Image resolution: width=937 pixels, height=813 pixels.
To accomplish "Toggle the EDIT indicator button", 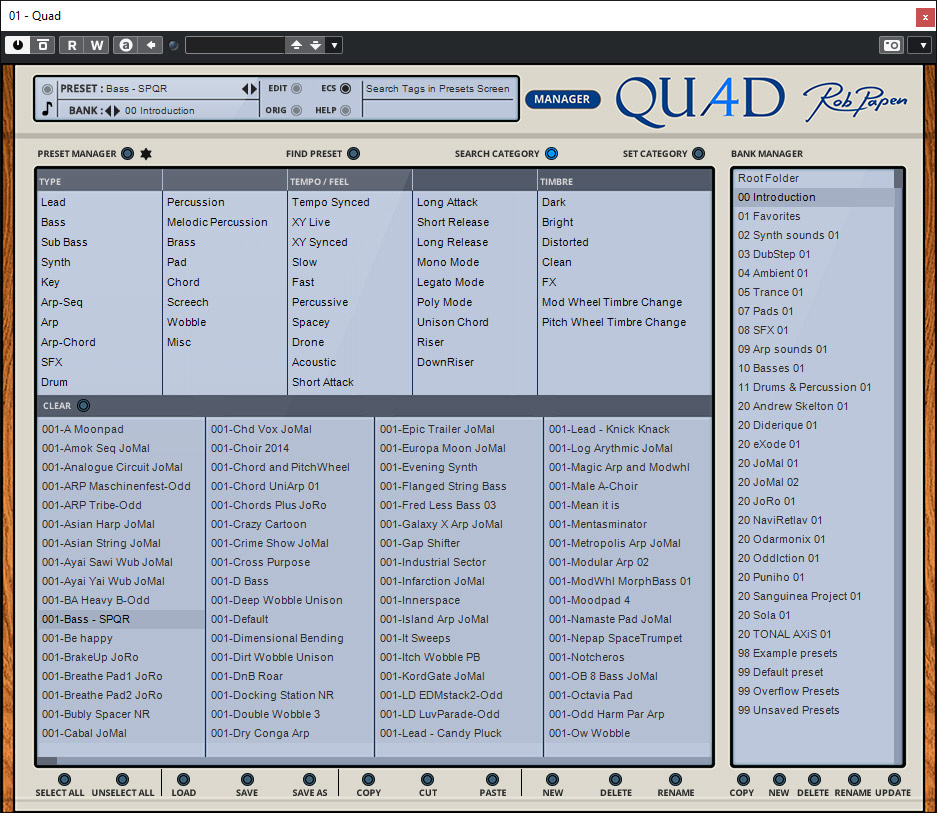I will point(298,88).
